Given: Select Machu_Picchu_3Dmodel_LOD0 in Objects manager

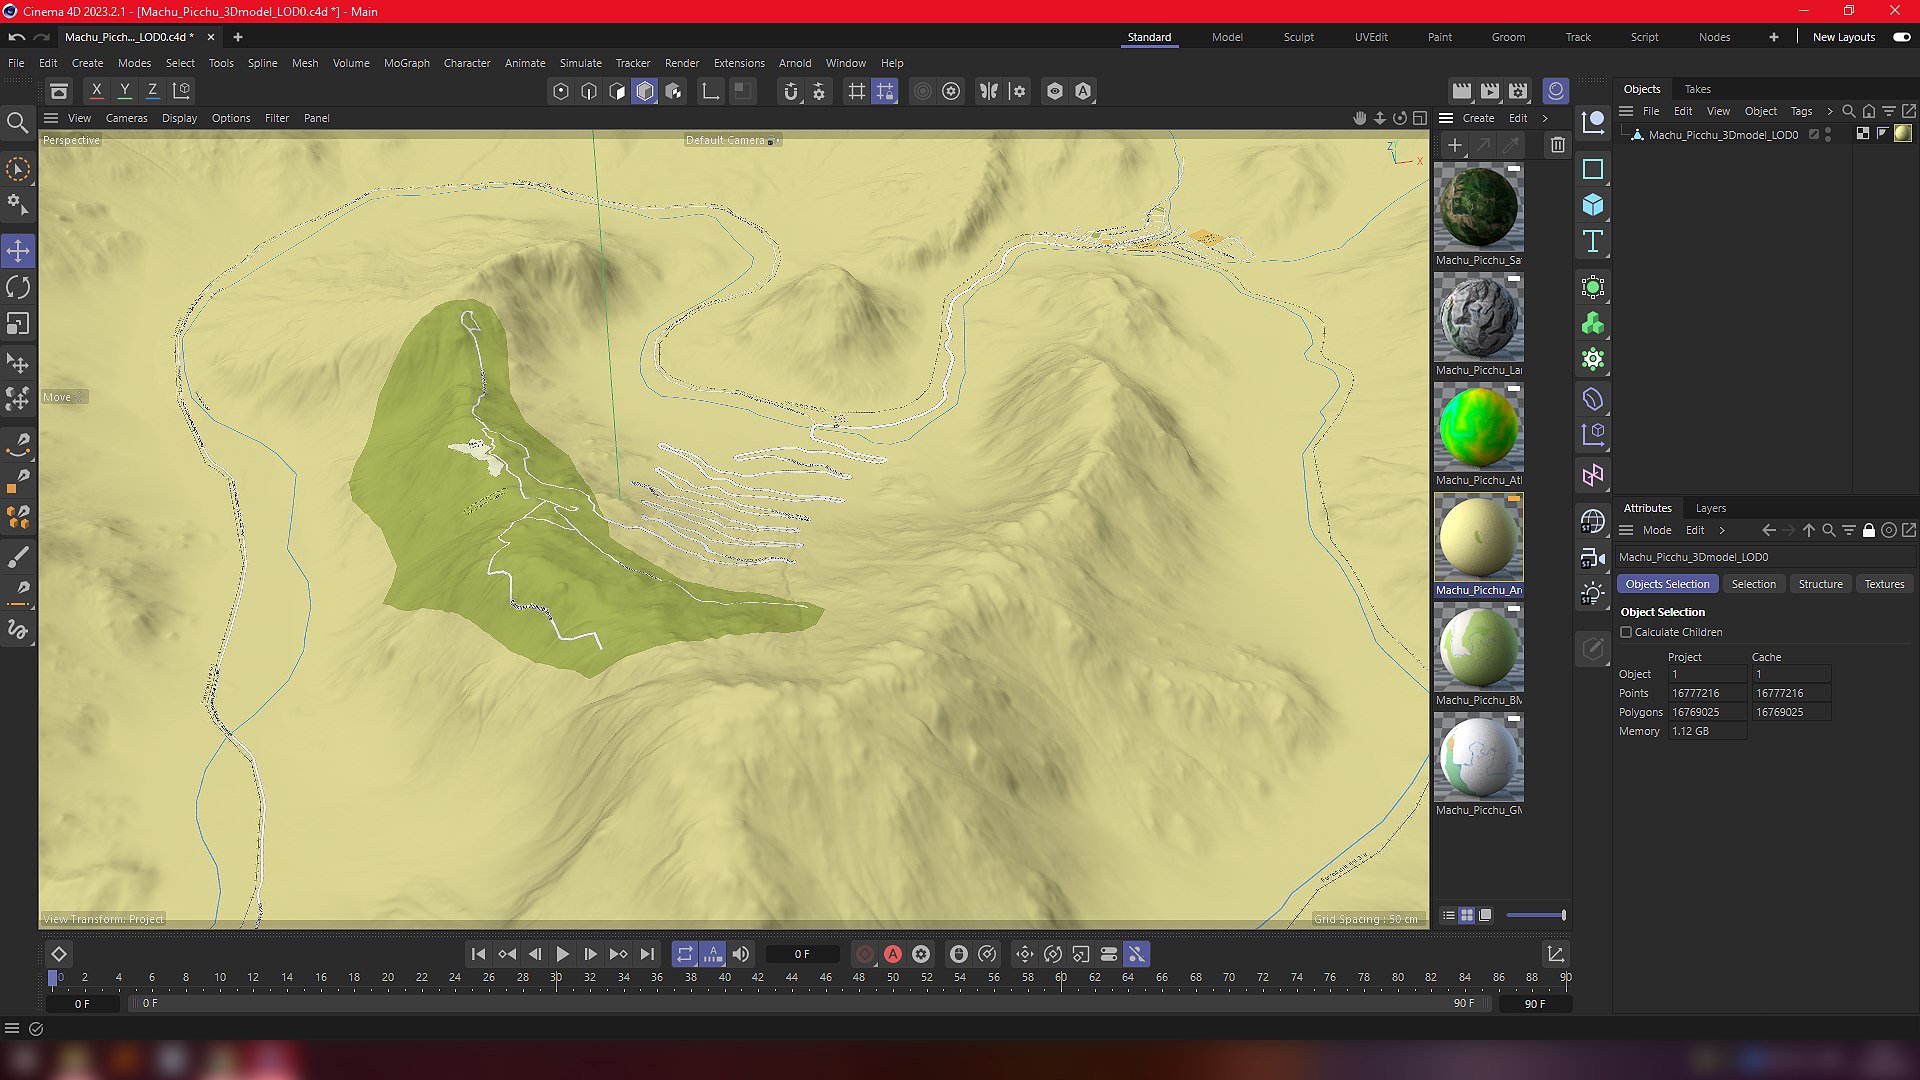Looking at the screenshot, I should [x=1722, y=134].
